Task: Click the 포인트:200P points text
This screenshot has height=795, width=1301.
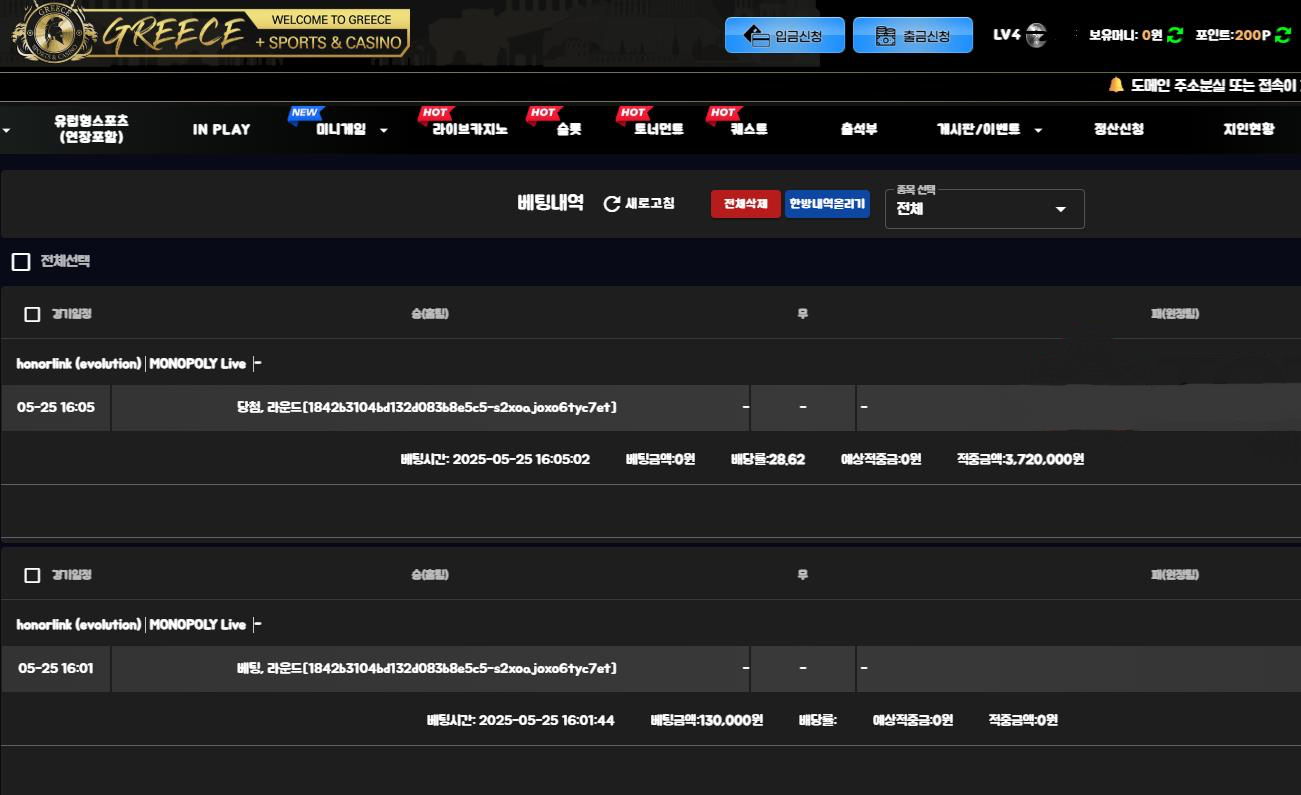Action: pos(1233,35)
